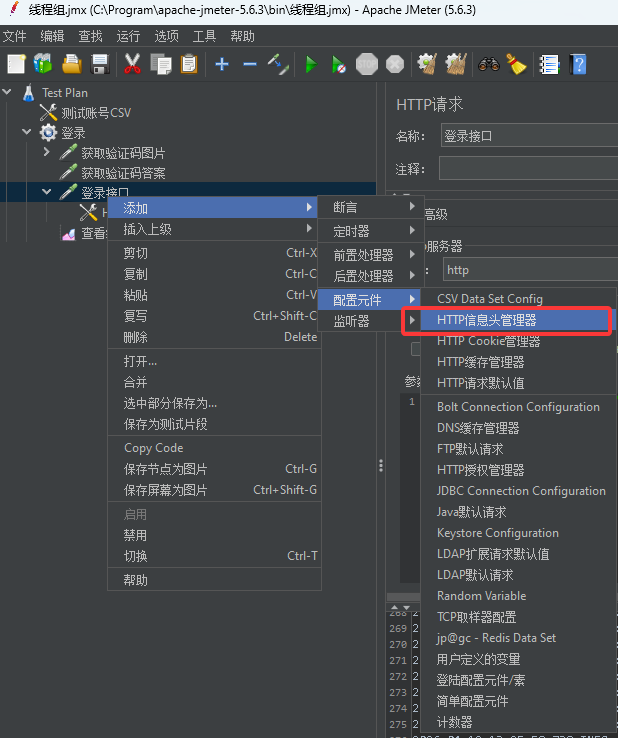Select 计数器 menu entry
Image resolution: width=618 pixels, height=738 pixels.
tap(518, 722)
